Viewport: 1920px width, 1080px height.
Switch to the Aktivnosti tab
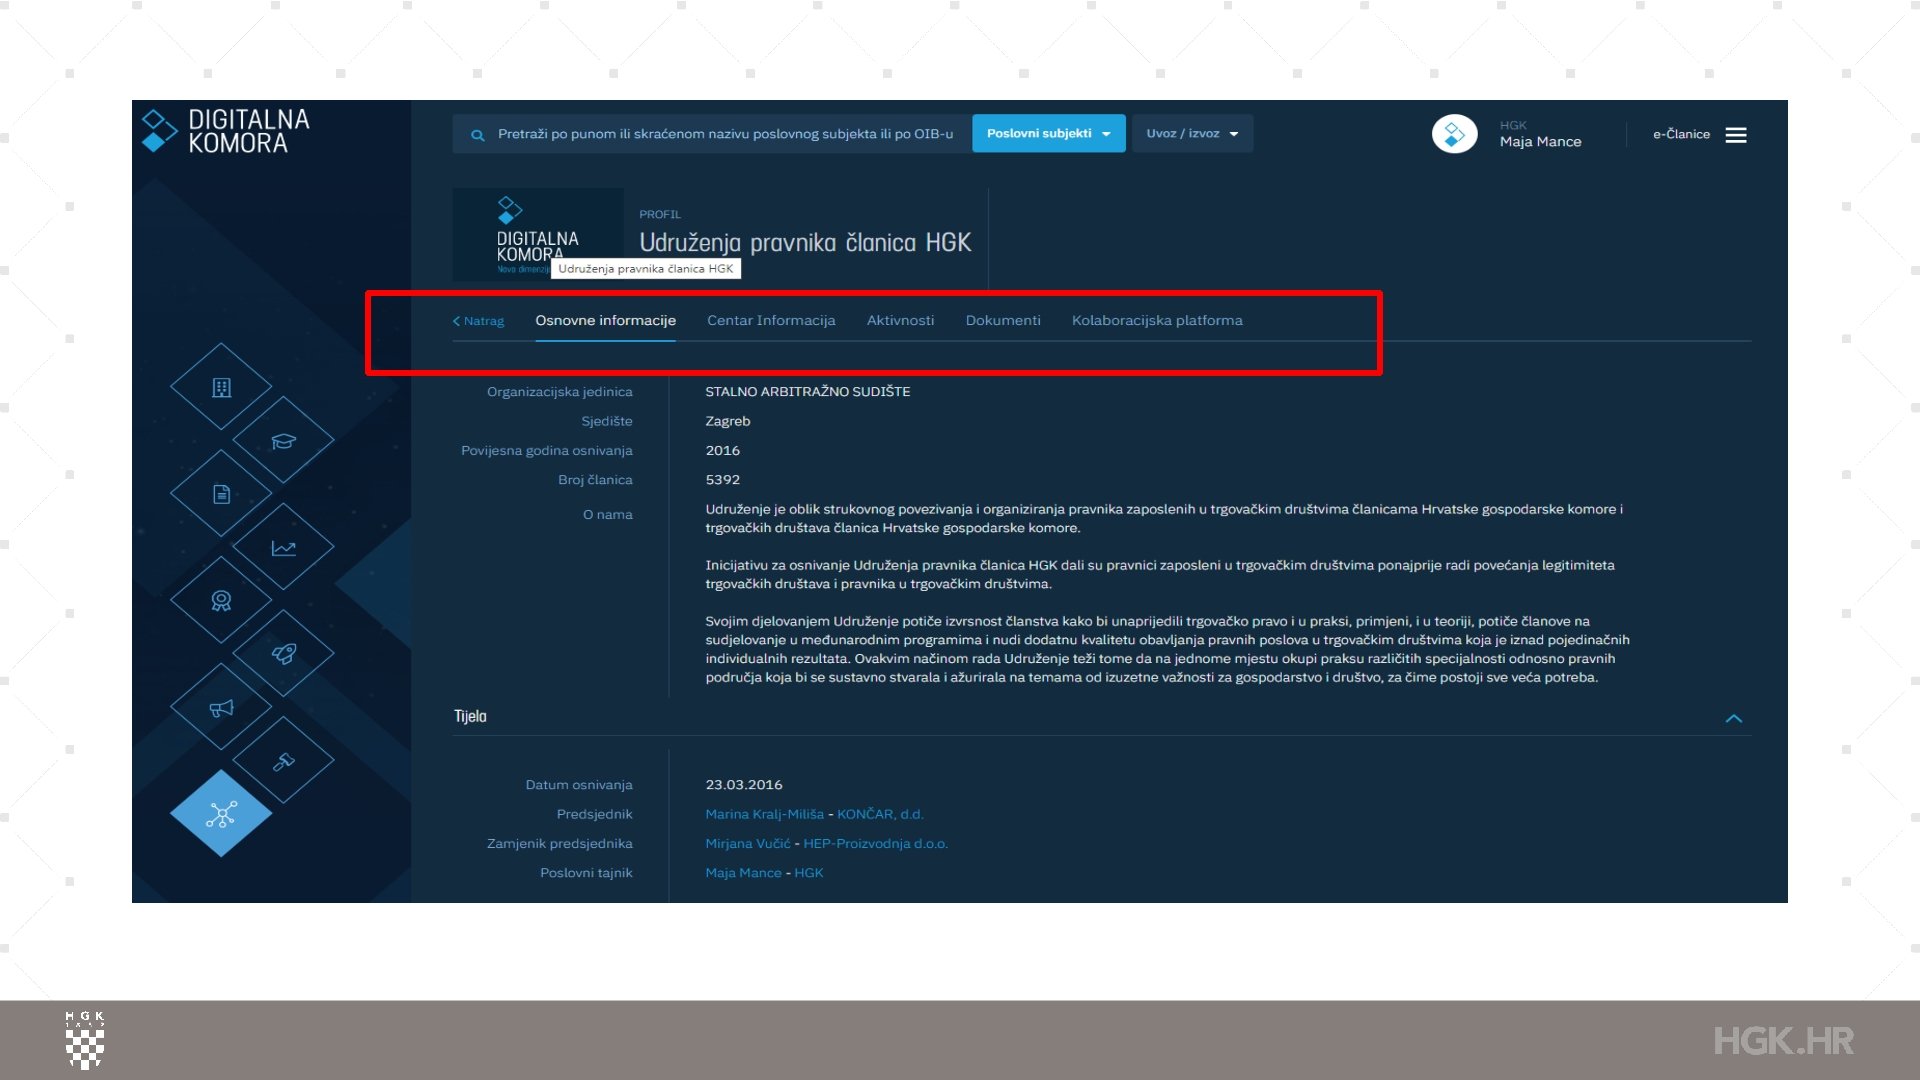pos(900,320)
